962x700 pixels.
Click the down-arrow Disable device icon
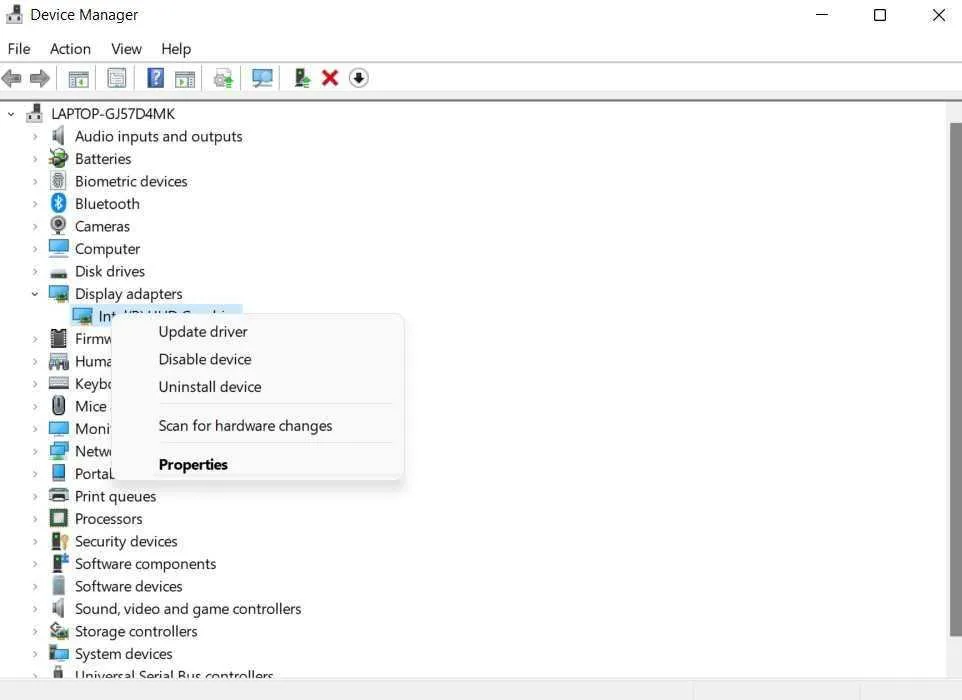[359, 78]
